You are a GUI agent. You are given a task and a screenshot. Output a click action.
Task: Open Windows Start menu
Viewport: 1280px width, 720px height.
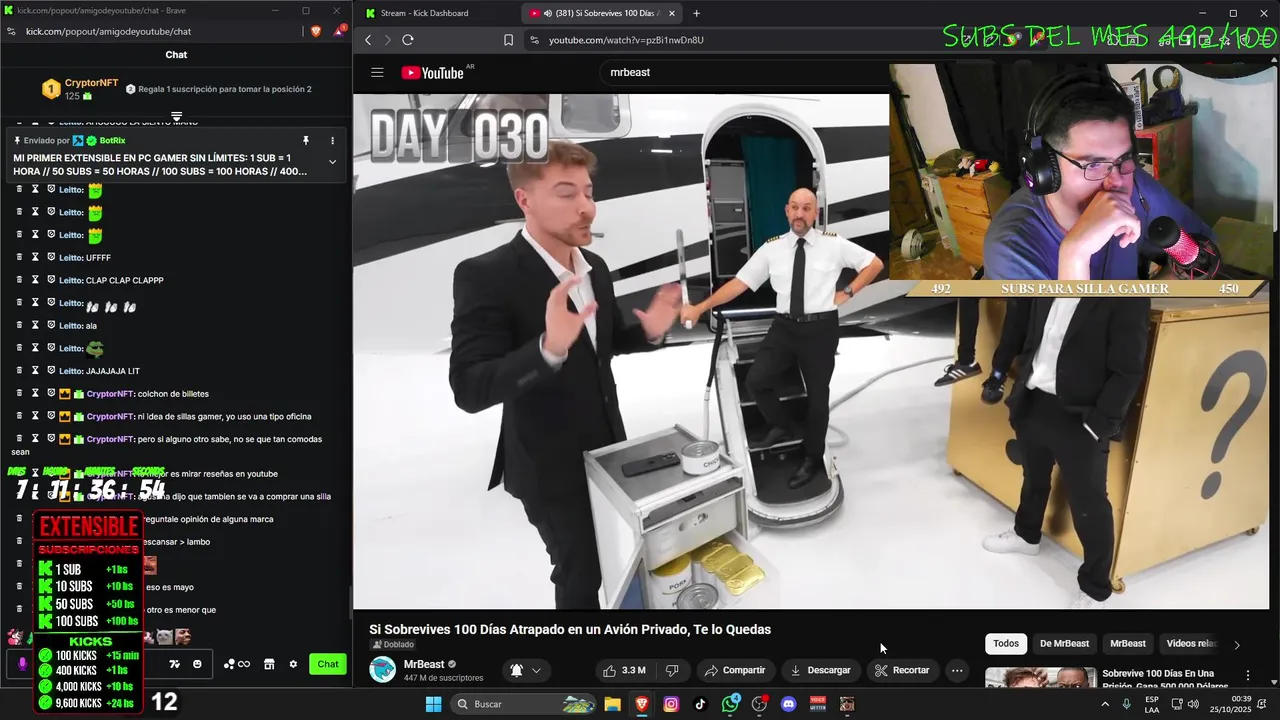[433, 704]
